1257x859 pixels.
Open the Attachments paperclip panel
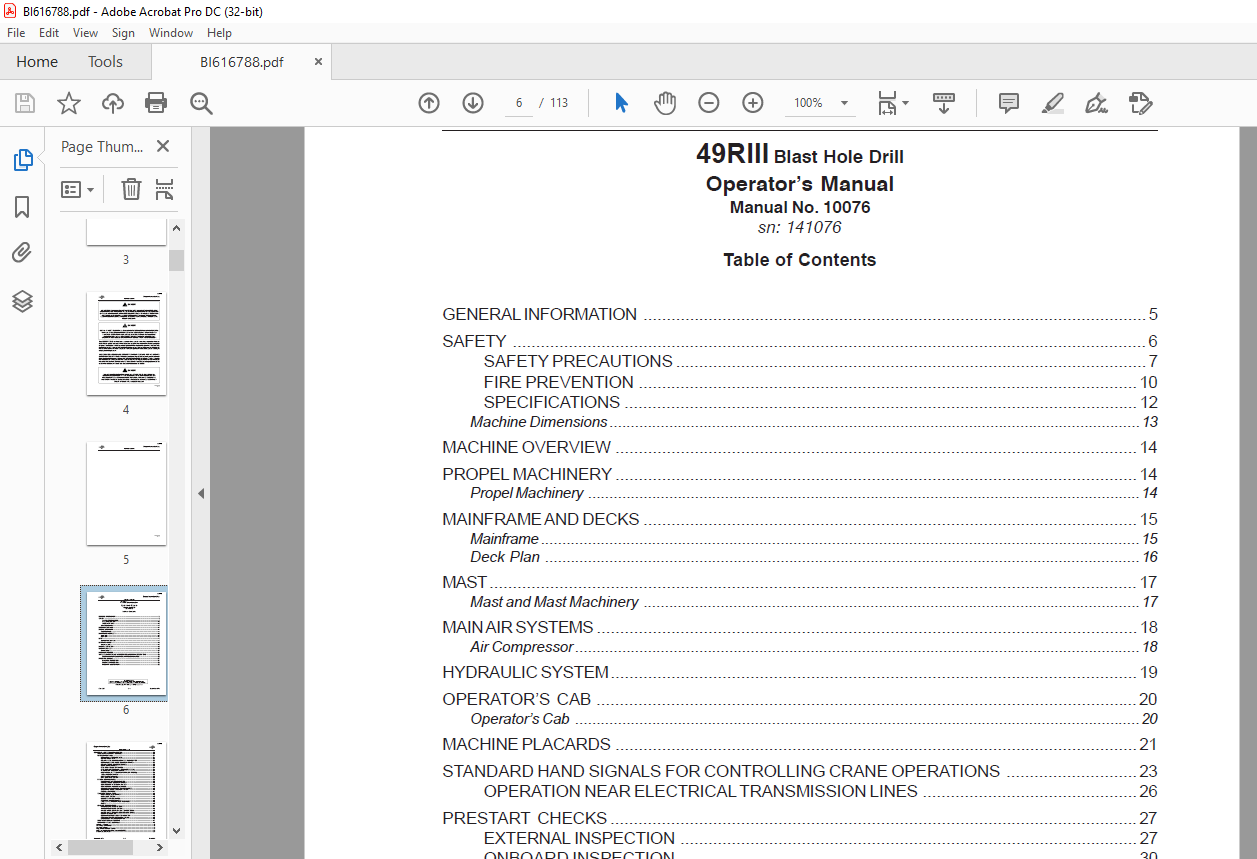22,253
